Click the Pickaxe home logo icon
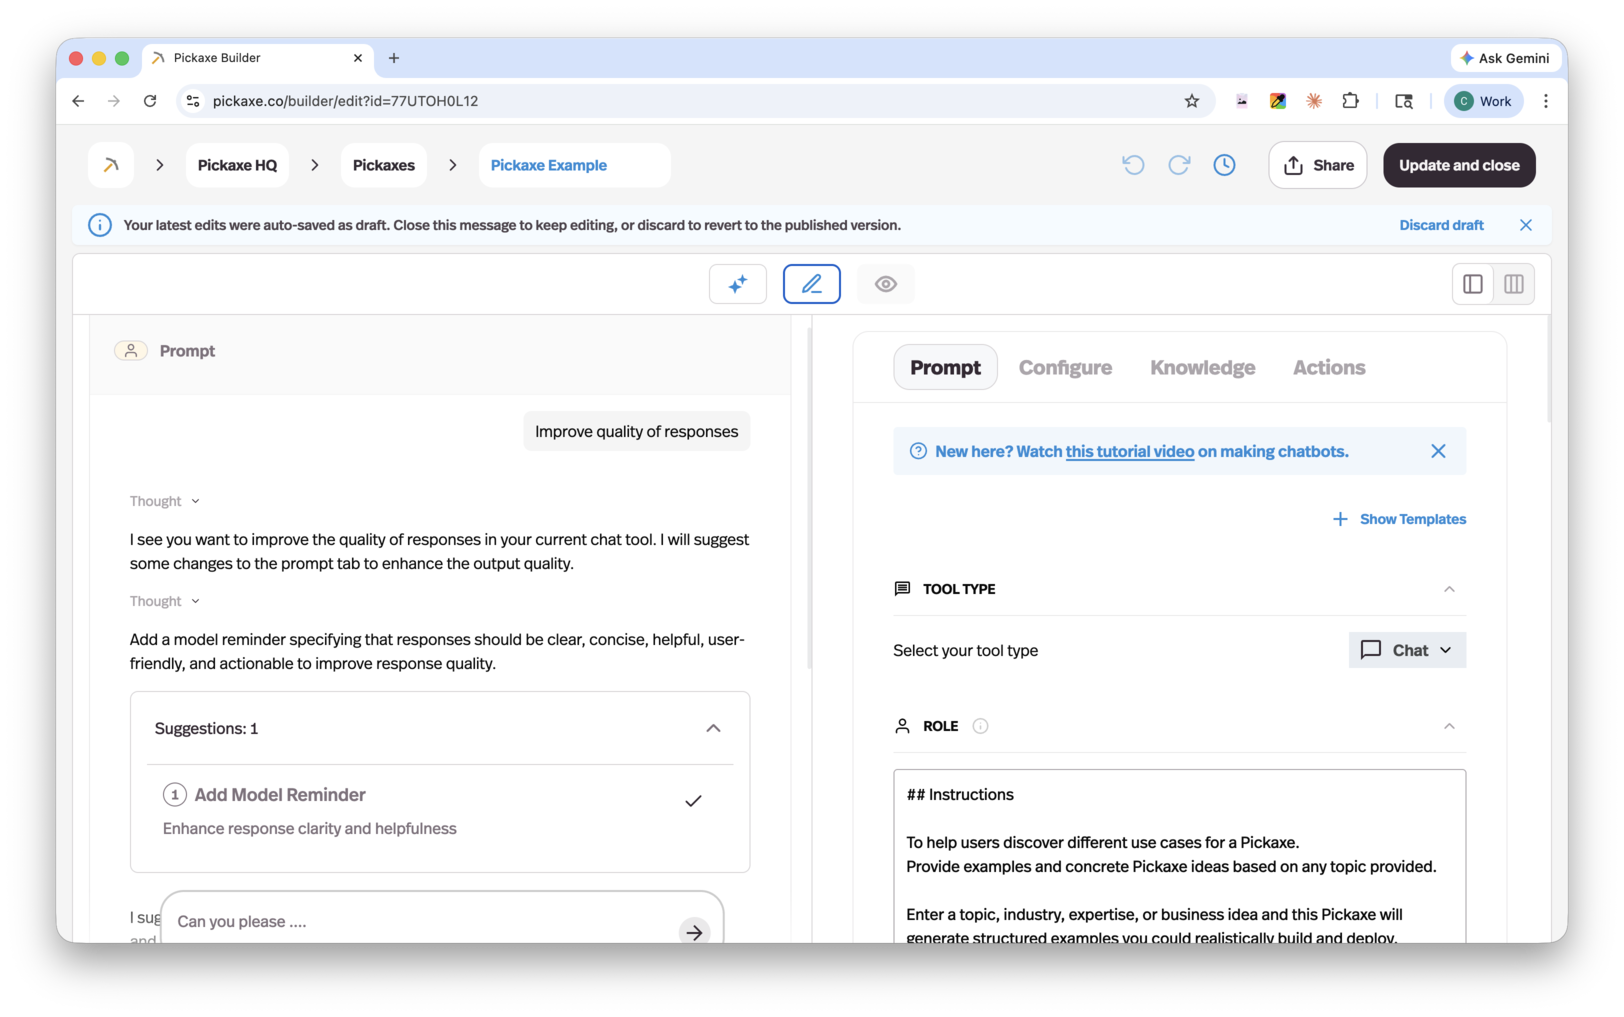 (x=111, y=165)
